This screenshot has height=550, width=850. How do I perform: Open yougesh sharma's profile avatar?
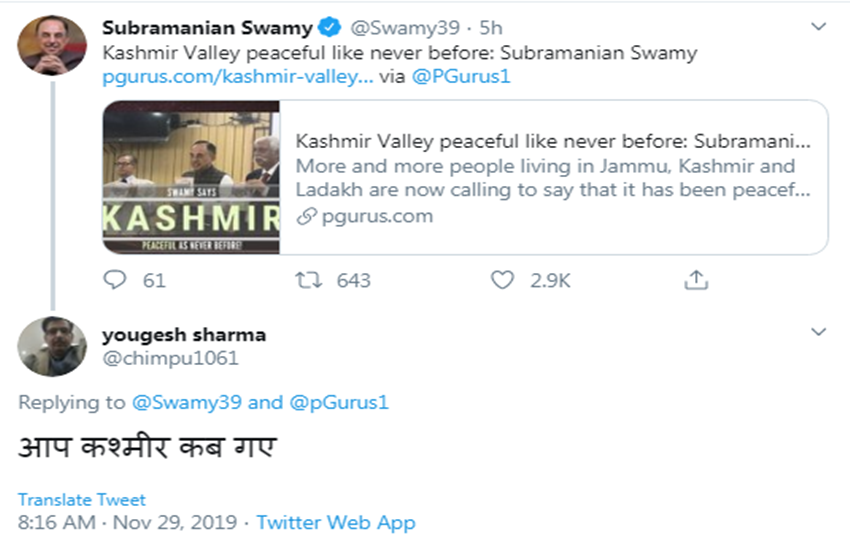pyautogui.click(x=46, y=346)
